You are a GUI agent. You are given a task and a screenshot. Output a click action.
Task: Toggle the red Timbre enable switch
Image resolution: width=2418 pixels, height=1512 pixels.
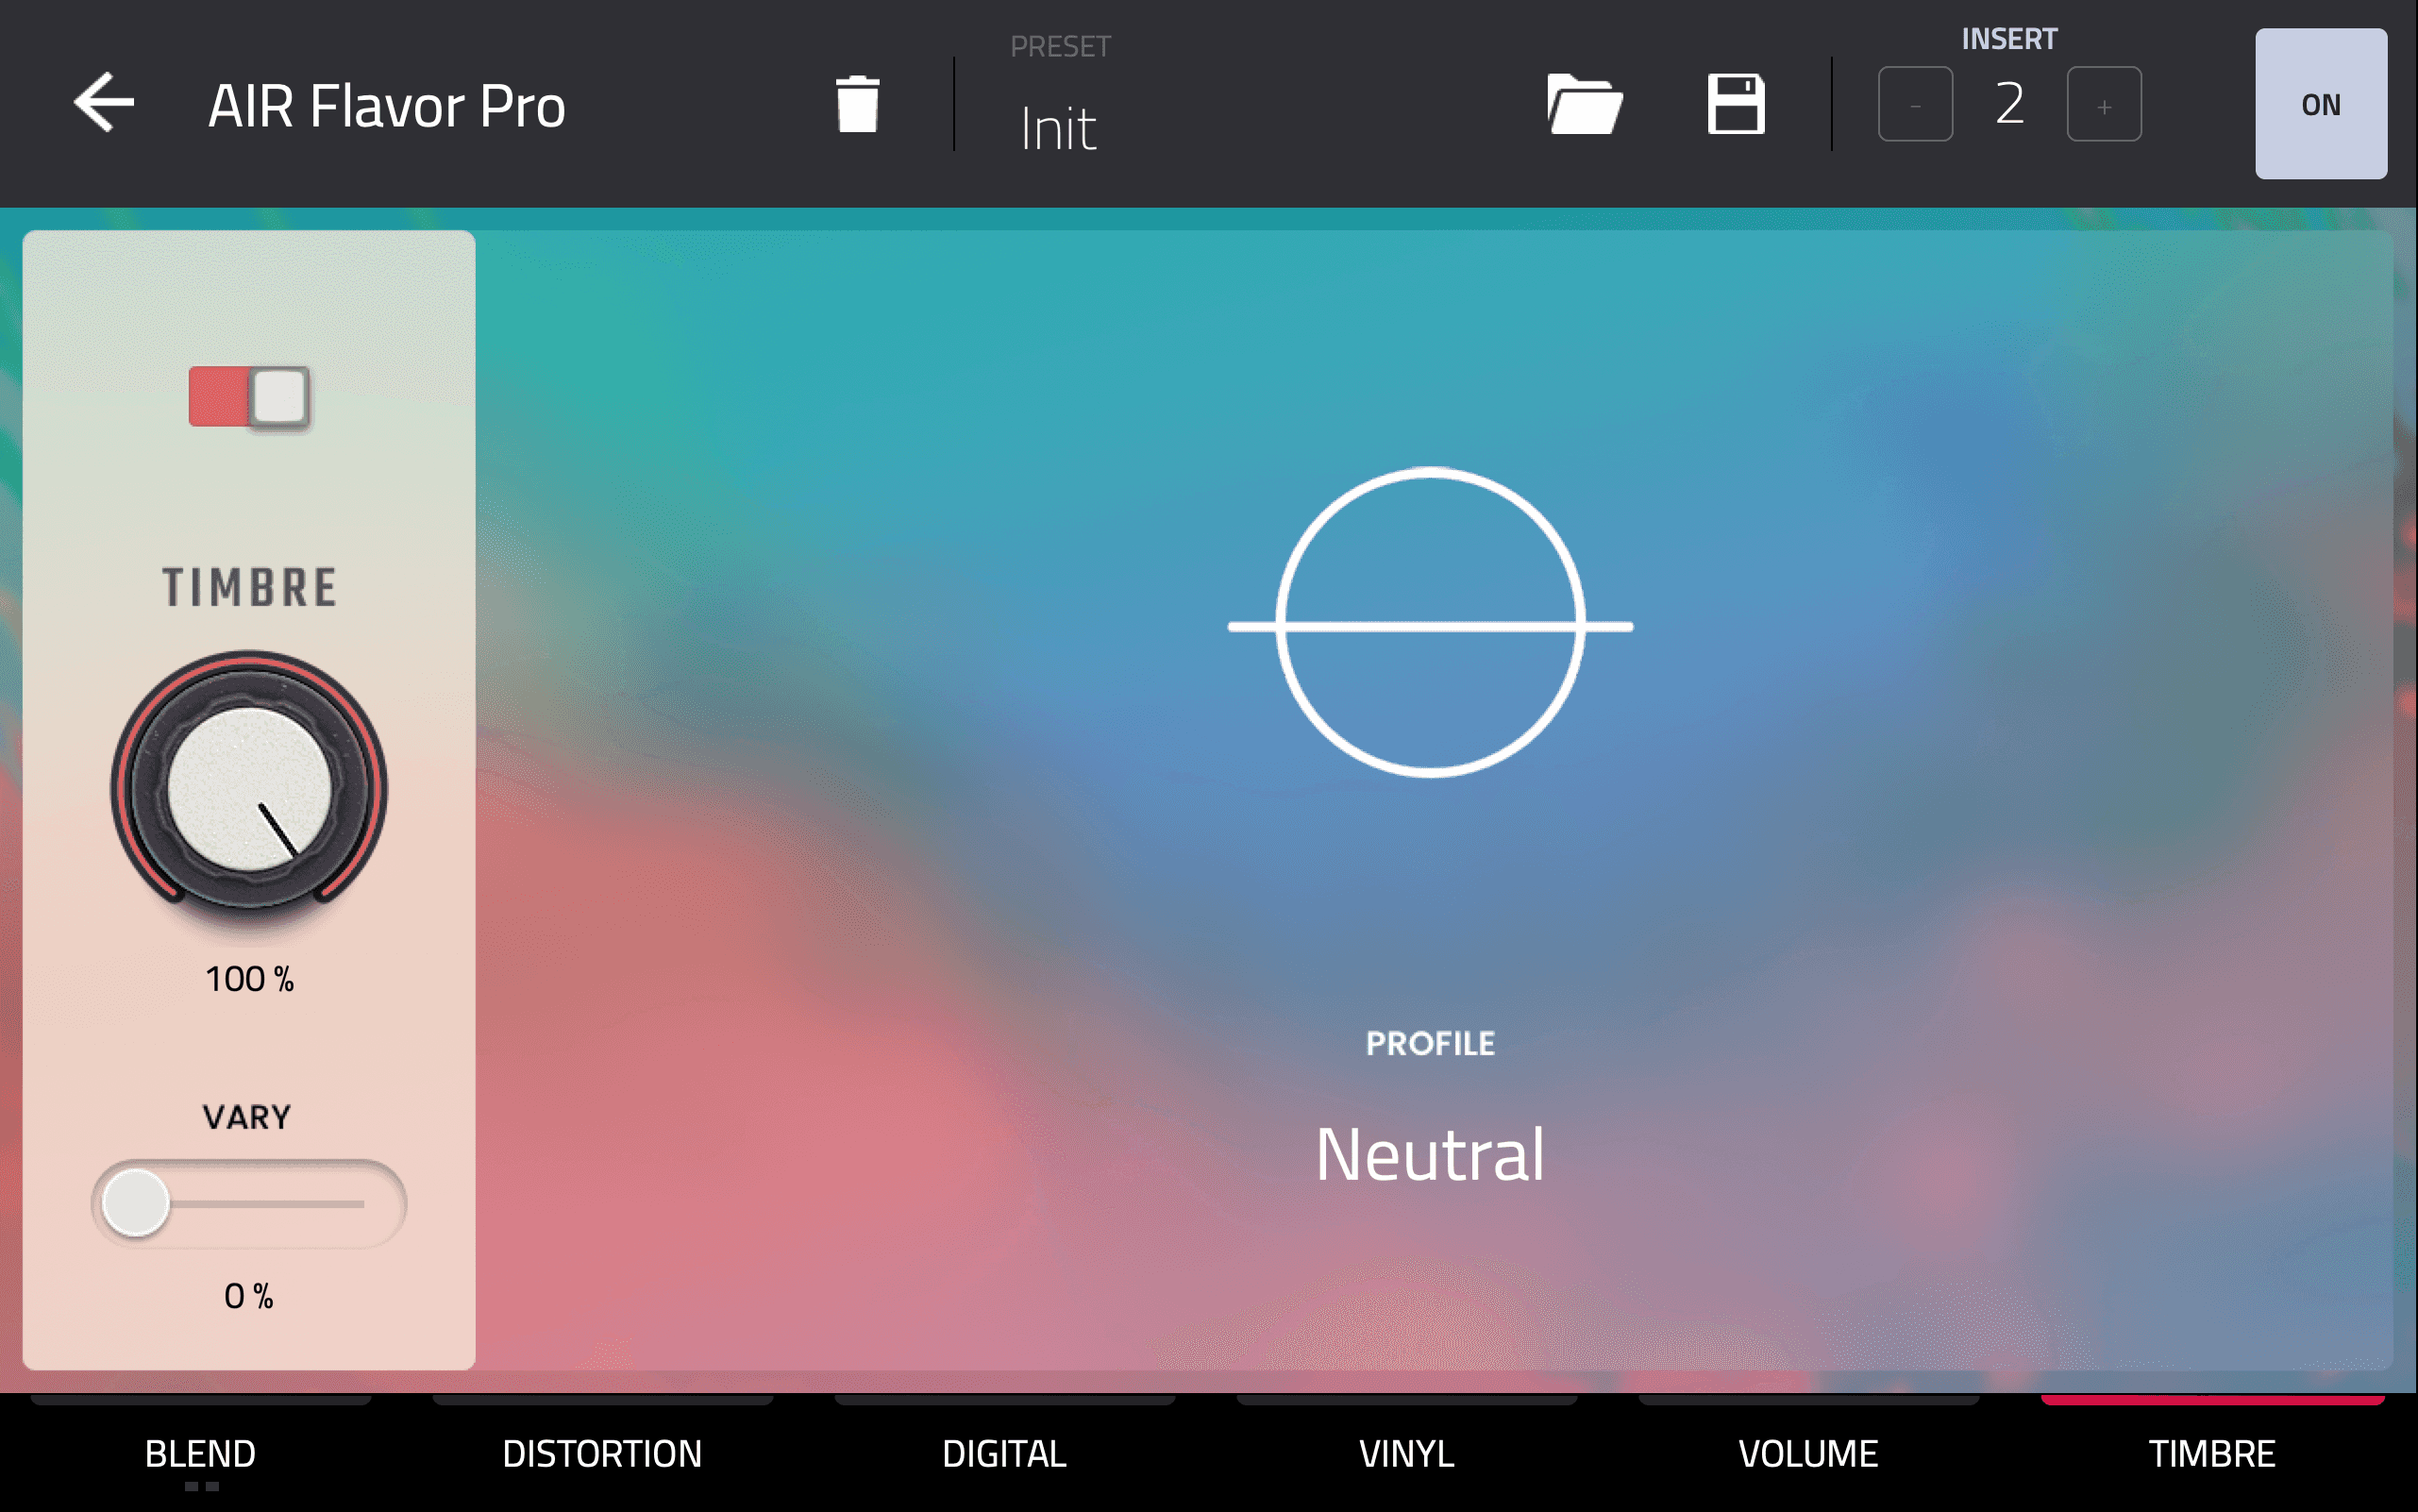(249, 397)
